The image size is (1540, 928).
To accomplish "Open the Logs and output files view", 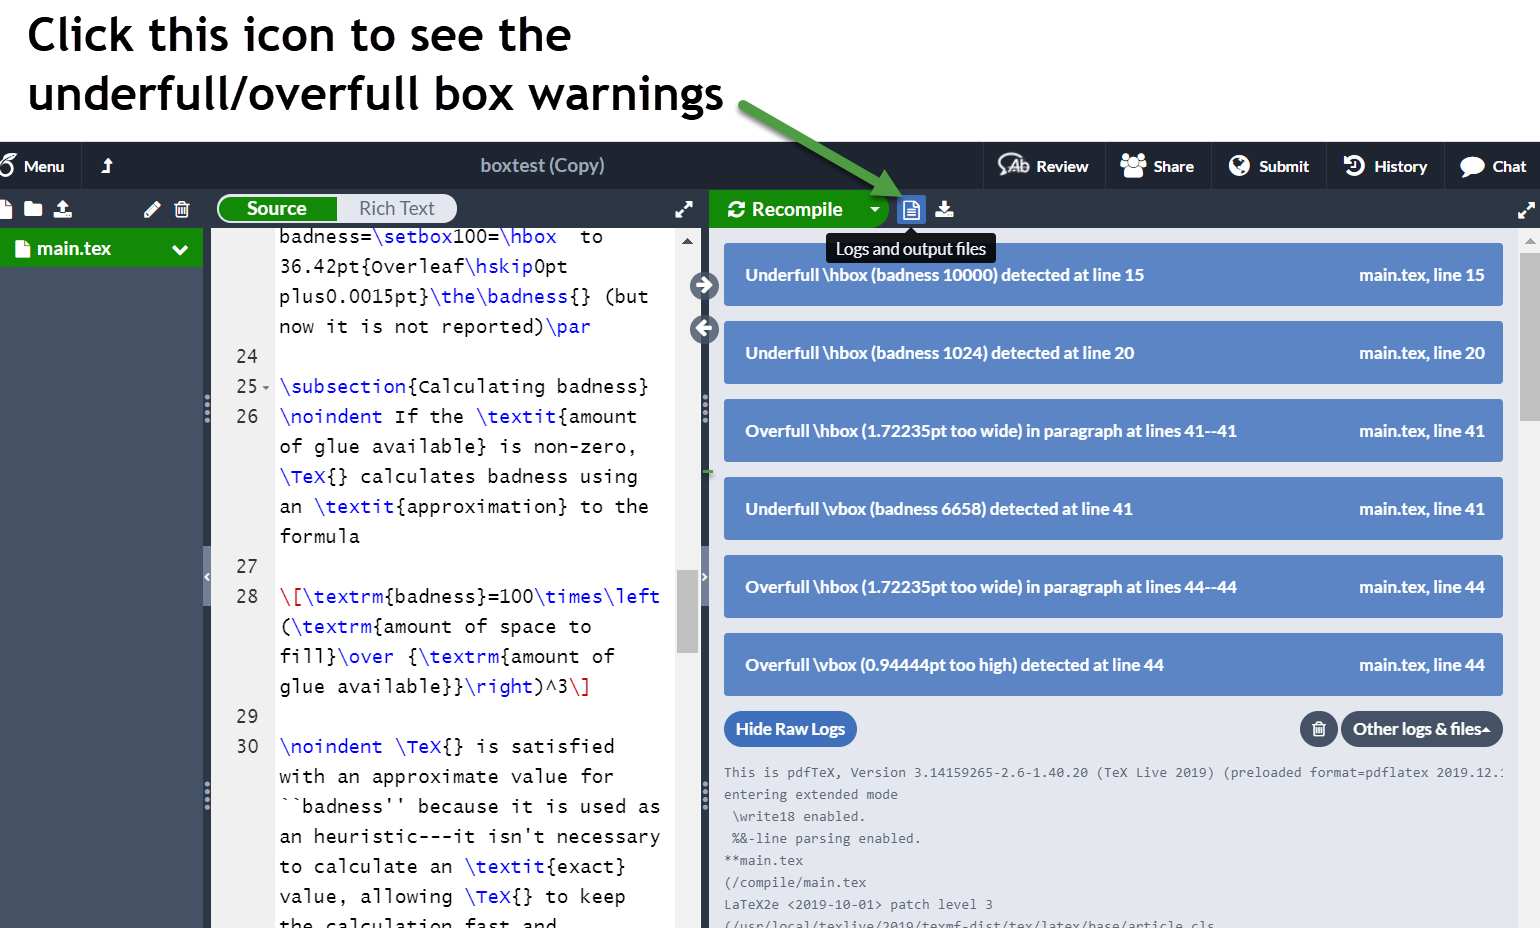I will click(x=911, y=209).
